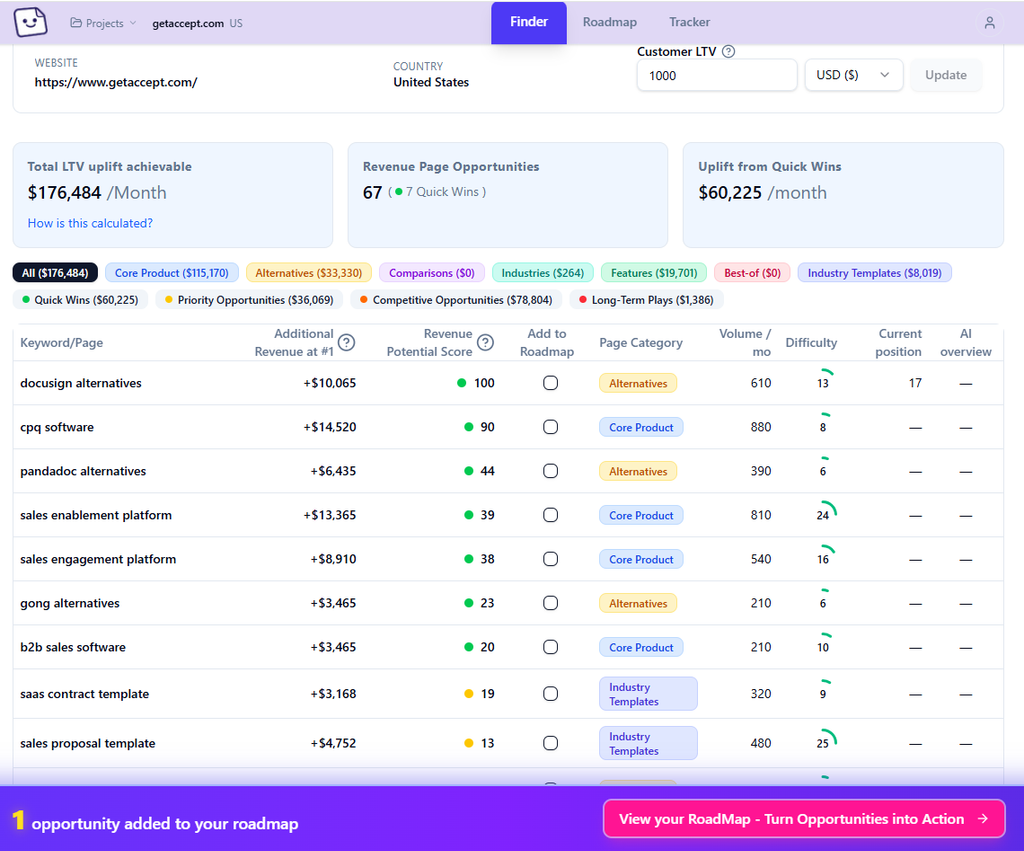Filter by Comparisons ($0)
The height and width of the screenshot is (851, 1024).
tap(432, 273)
